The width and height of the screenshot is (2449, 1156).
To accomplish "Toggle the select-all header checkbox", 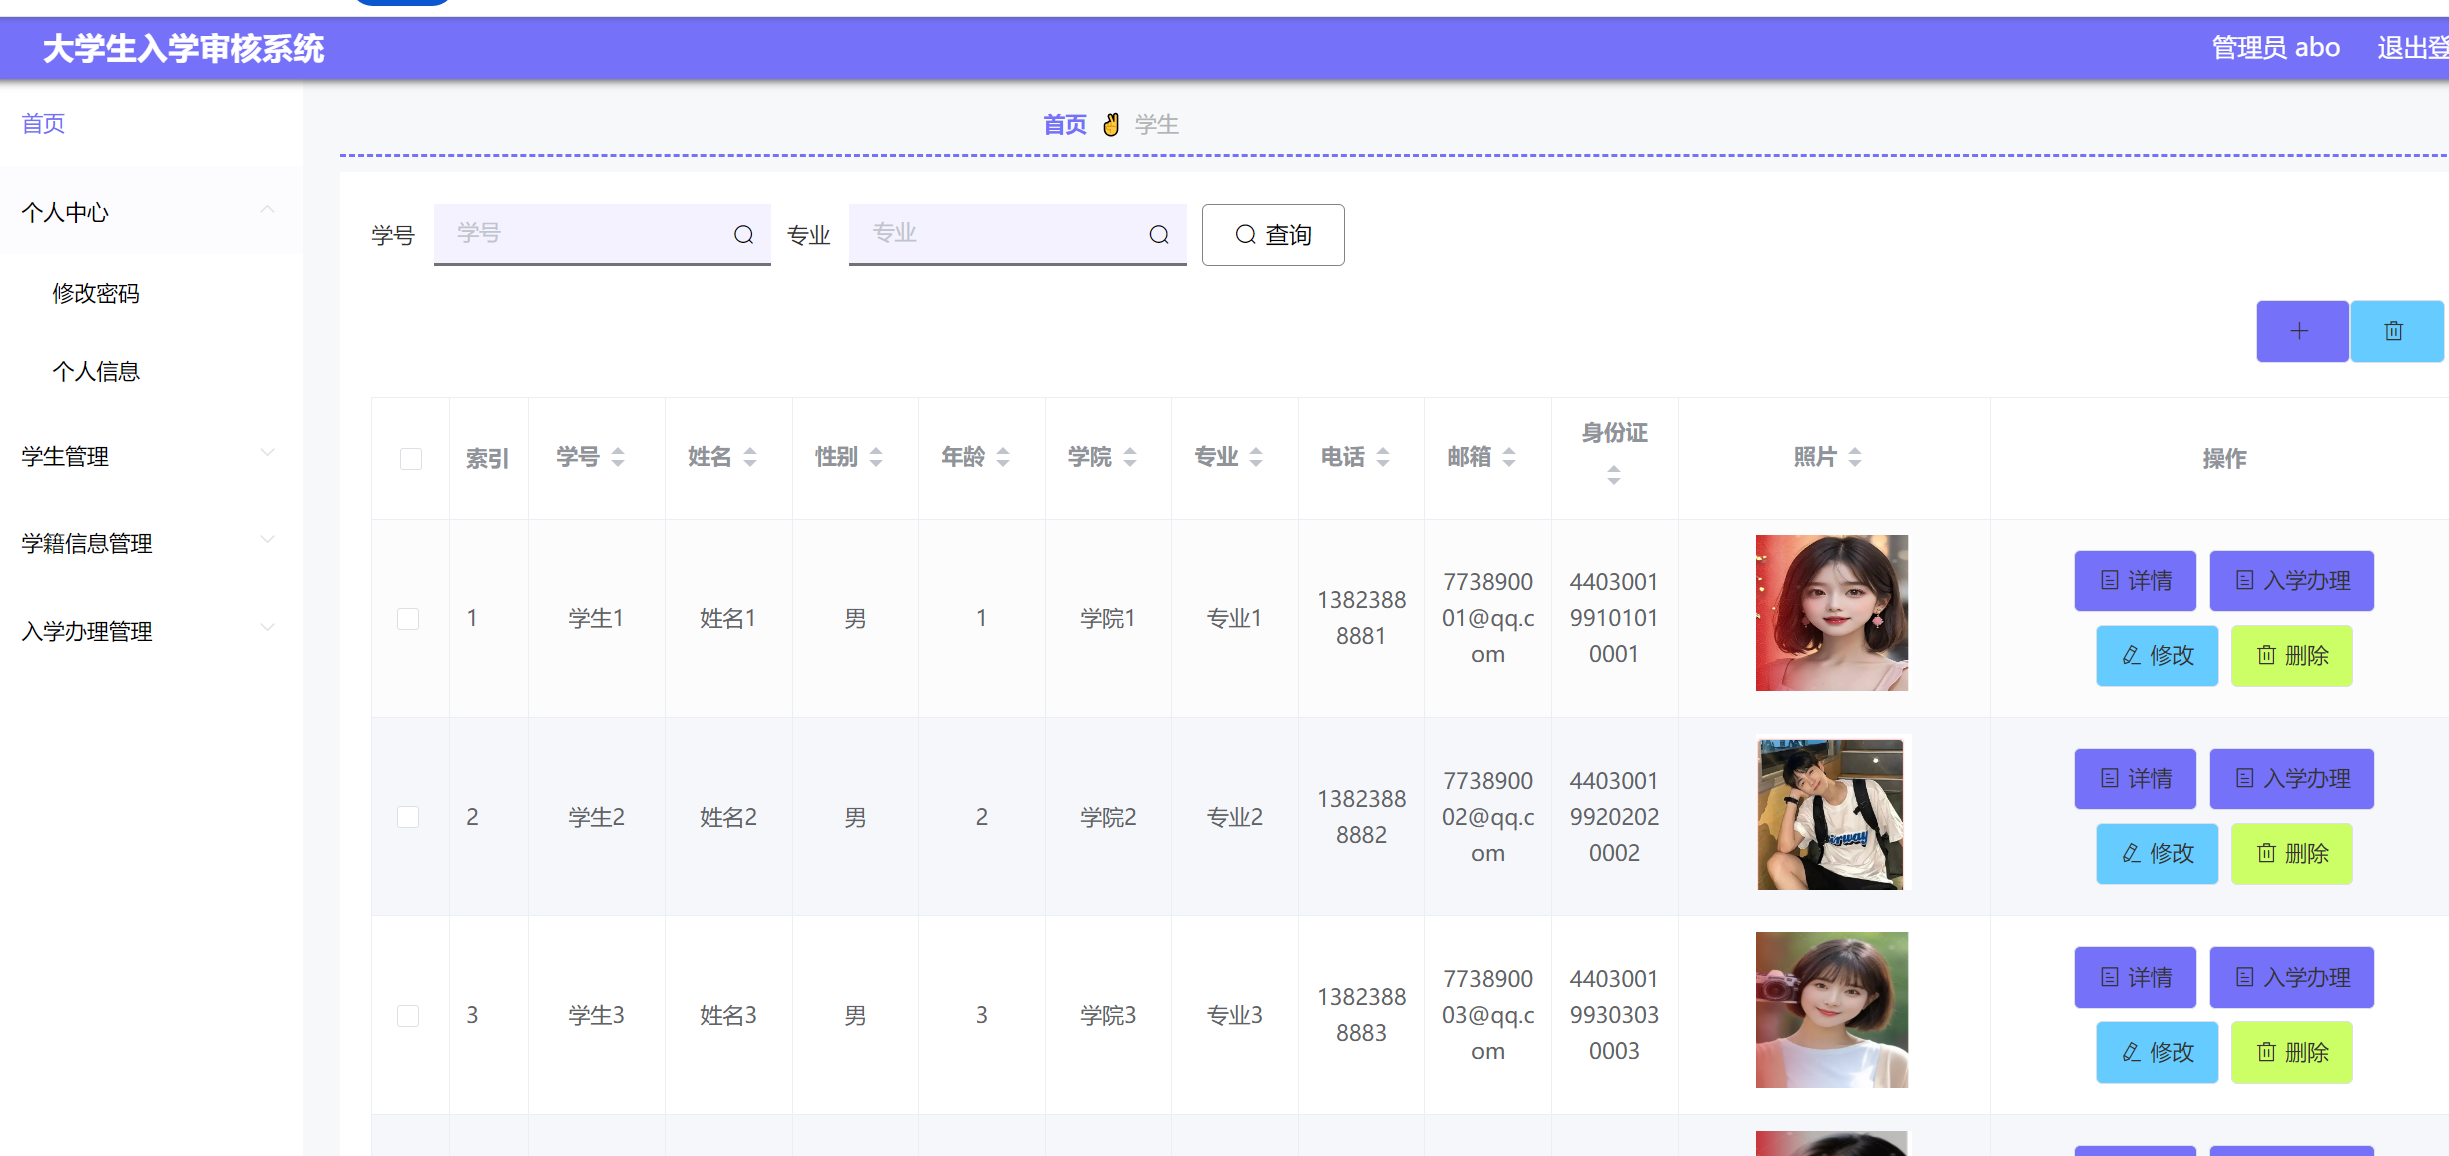I will point(410,459).
